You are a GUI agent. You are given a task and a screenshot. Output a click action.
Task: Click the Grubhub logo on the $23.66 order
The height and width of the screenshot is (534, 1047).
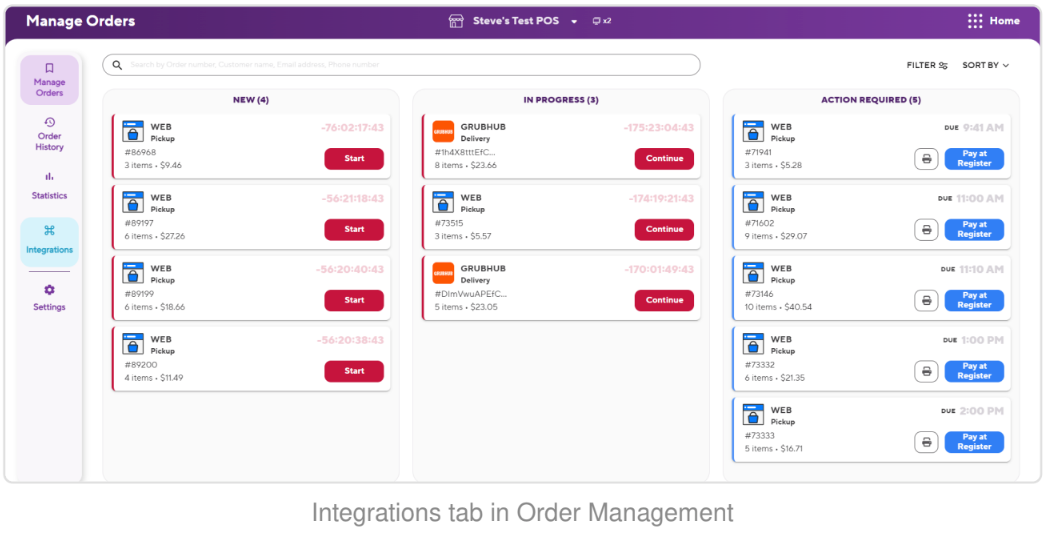coord(443,131)
